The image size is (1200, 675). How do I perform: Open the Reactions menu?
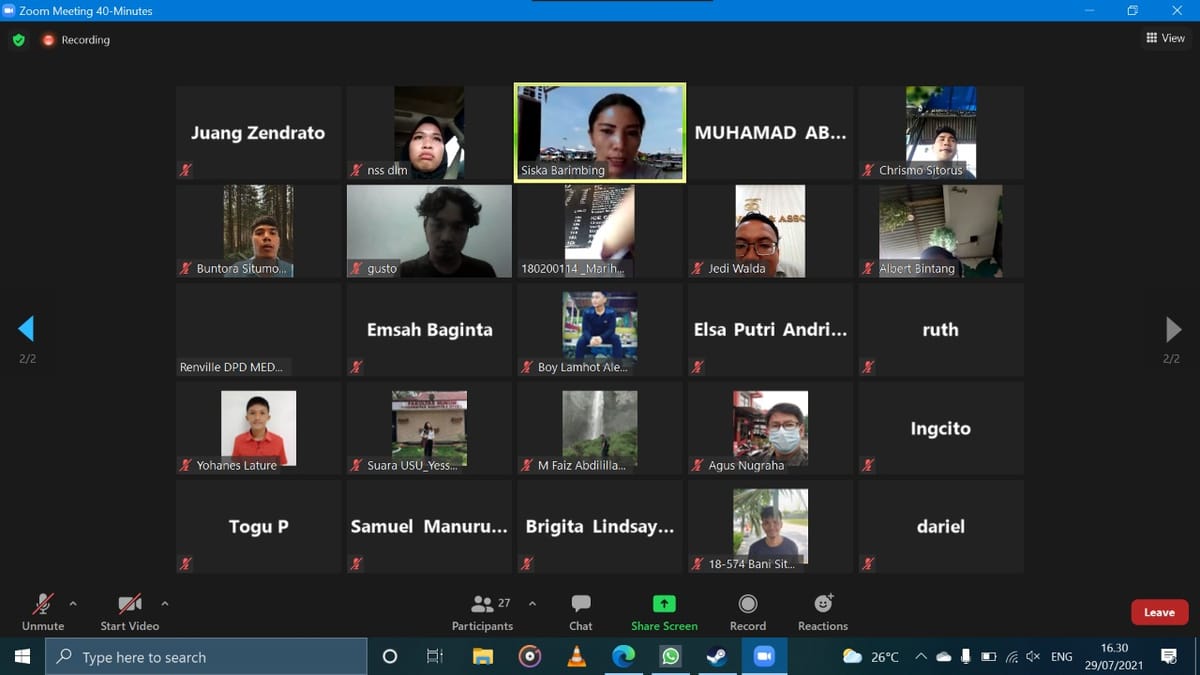coord(822,611)
